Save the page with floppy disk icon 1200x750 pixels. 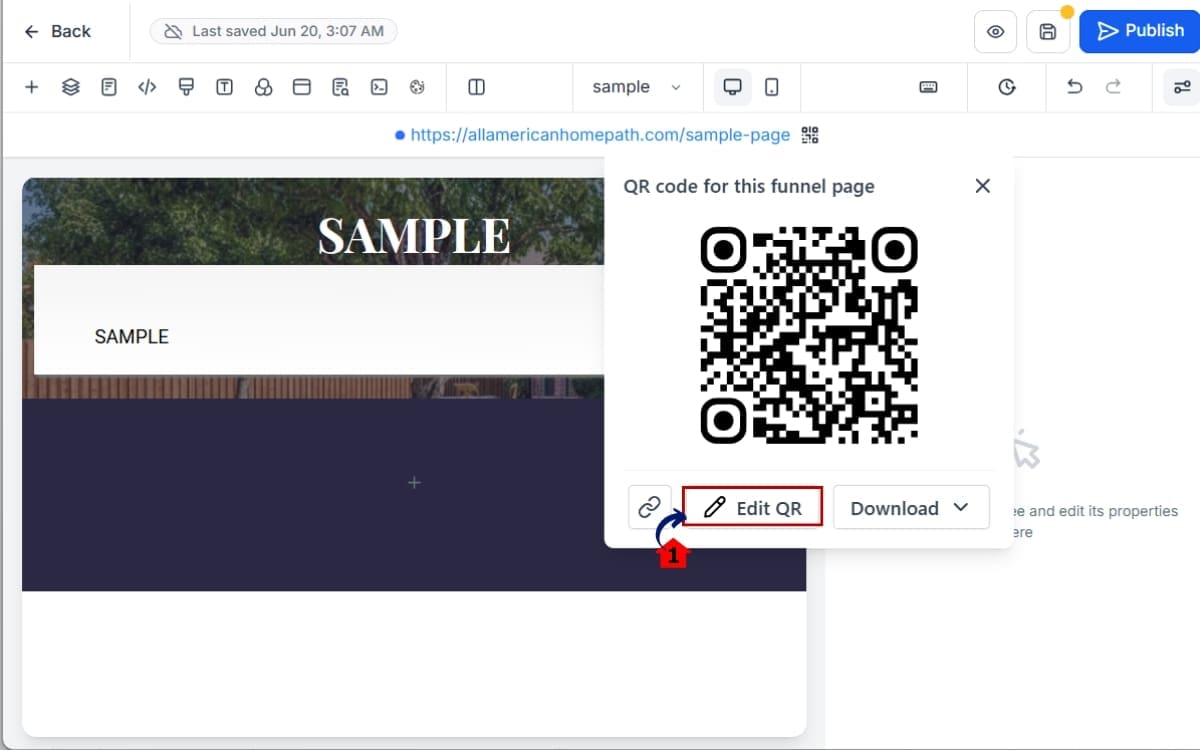1048,31
